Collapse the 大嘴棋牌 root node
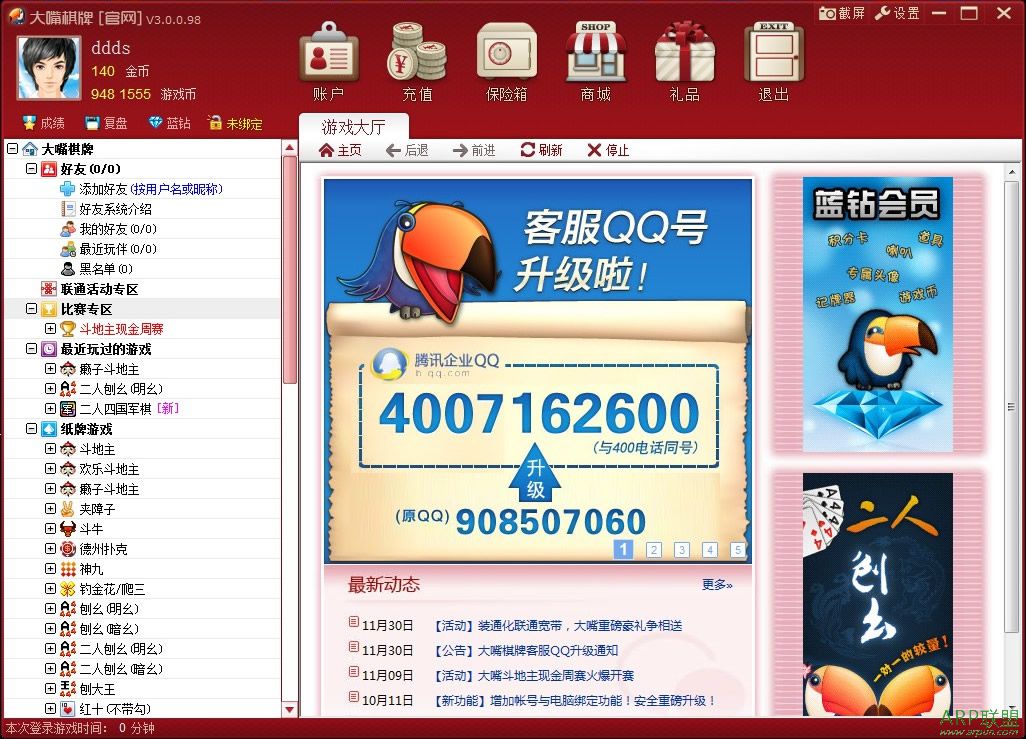This screenshot has width=1026, height=739. [12, 149]
